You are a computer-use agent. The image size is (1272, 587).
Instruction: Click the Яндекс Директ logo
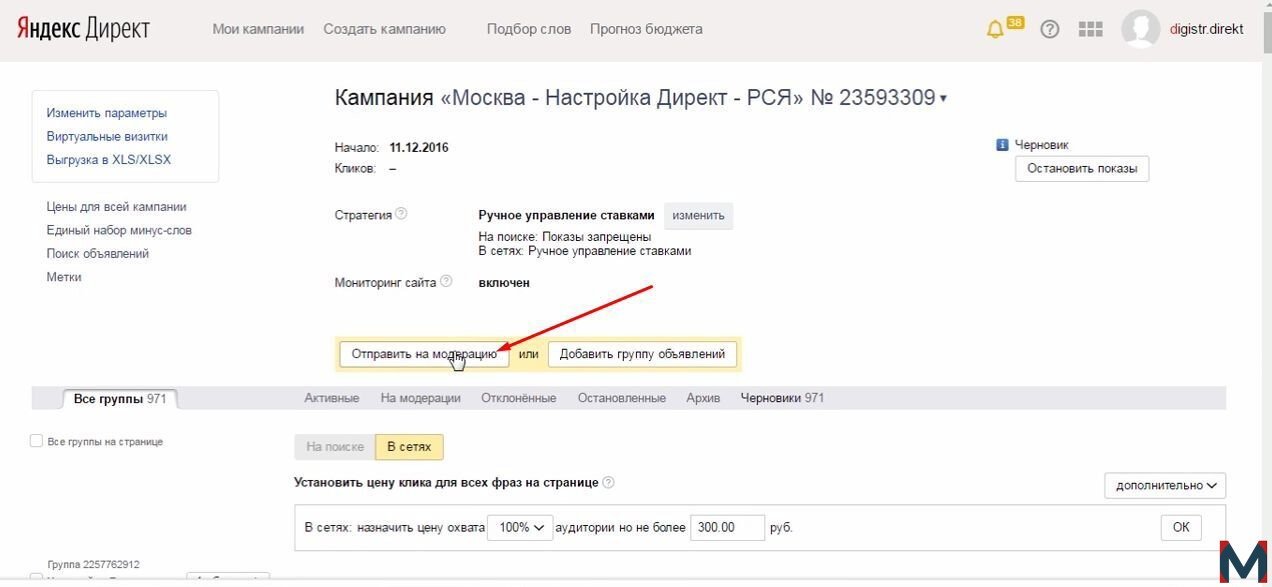[83, 29]
